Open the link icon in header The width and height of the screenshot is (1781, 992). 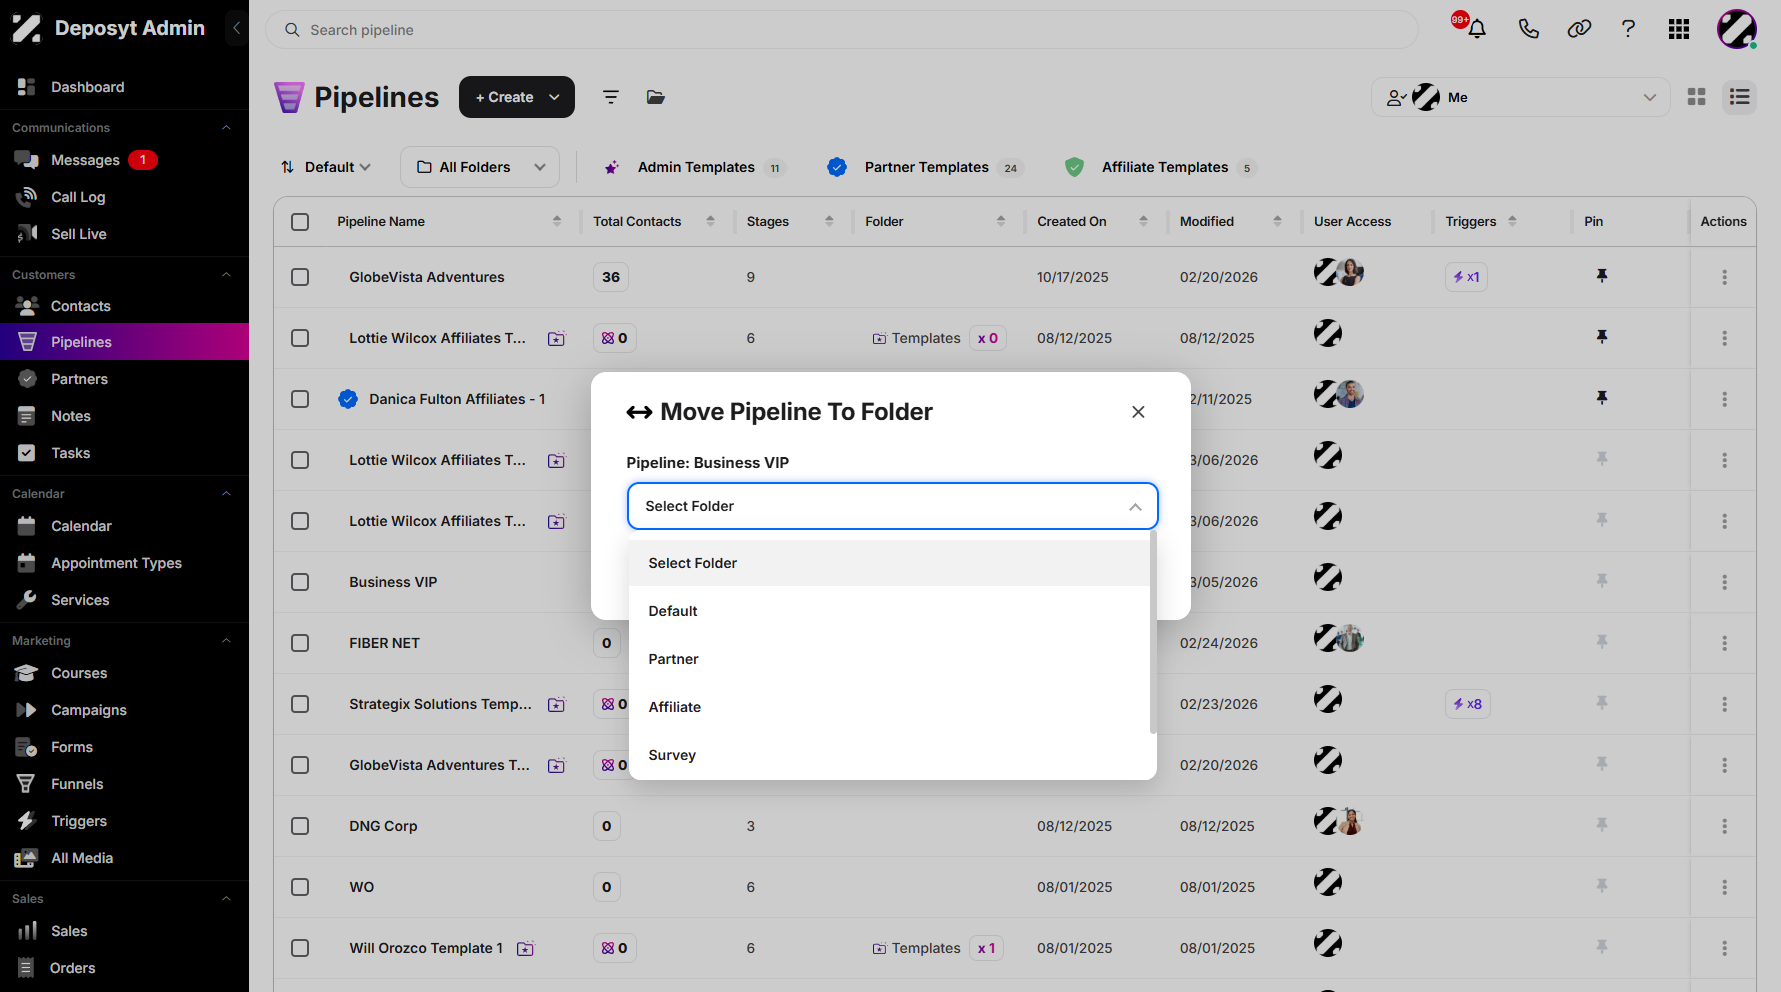(1579, 29)
